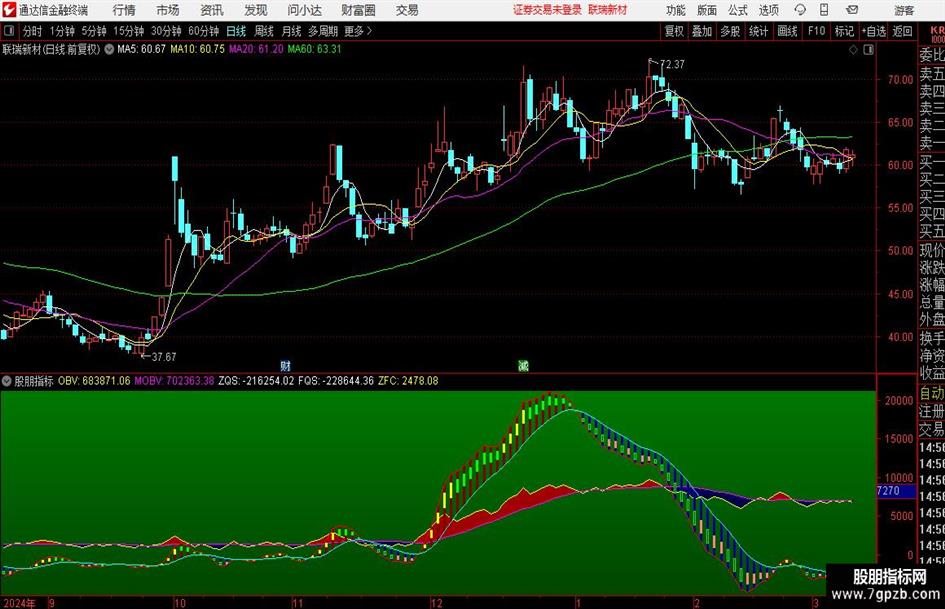Click the 财 event marker on chart
This screenshot has height=609, width=945.
click(x=286, y=365)
